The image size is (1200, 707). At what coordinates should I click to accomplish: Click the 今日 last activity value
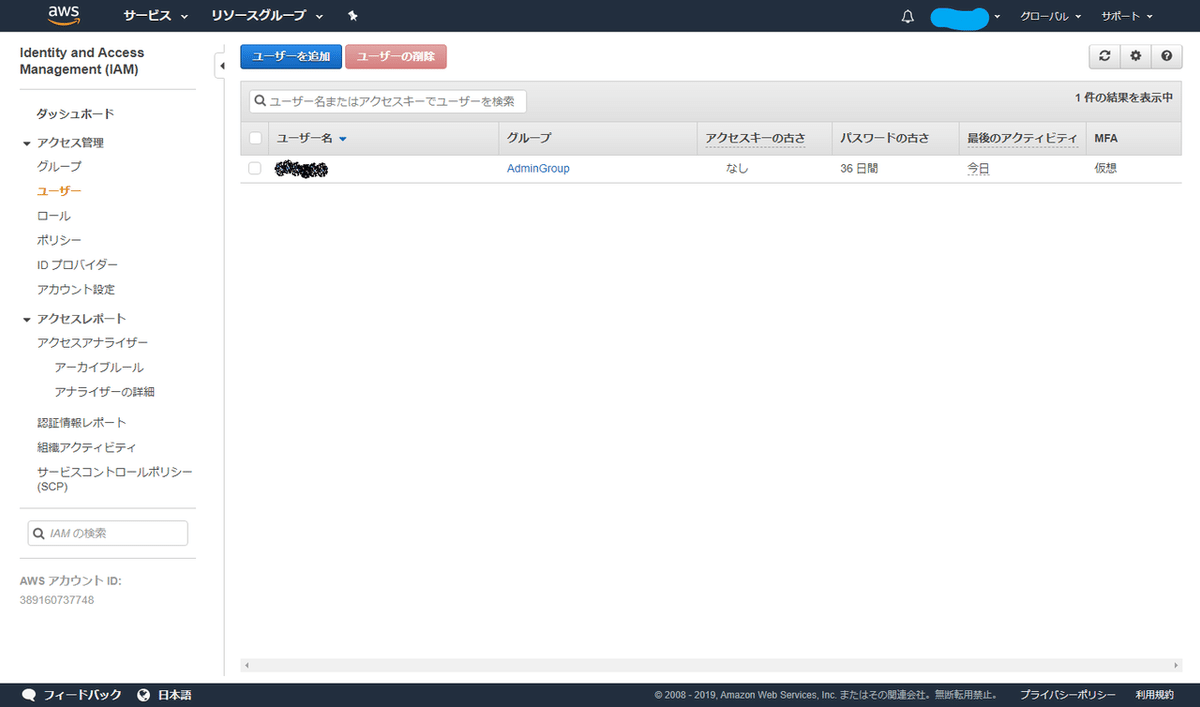click(978, 169)
